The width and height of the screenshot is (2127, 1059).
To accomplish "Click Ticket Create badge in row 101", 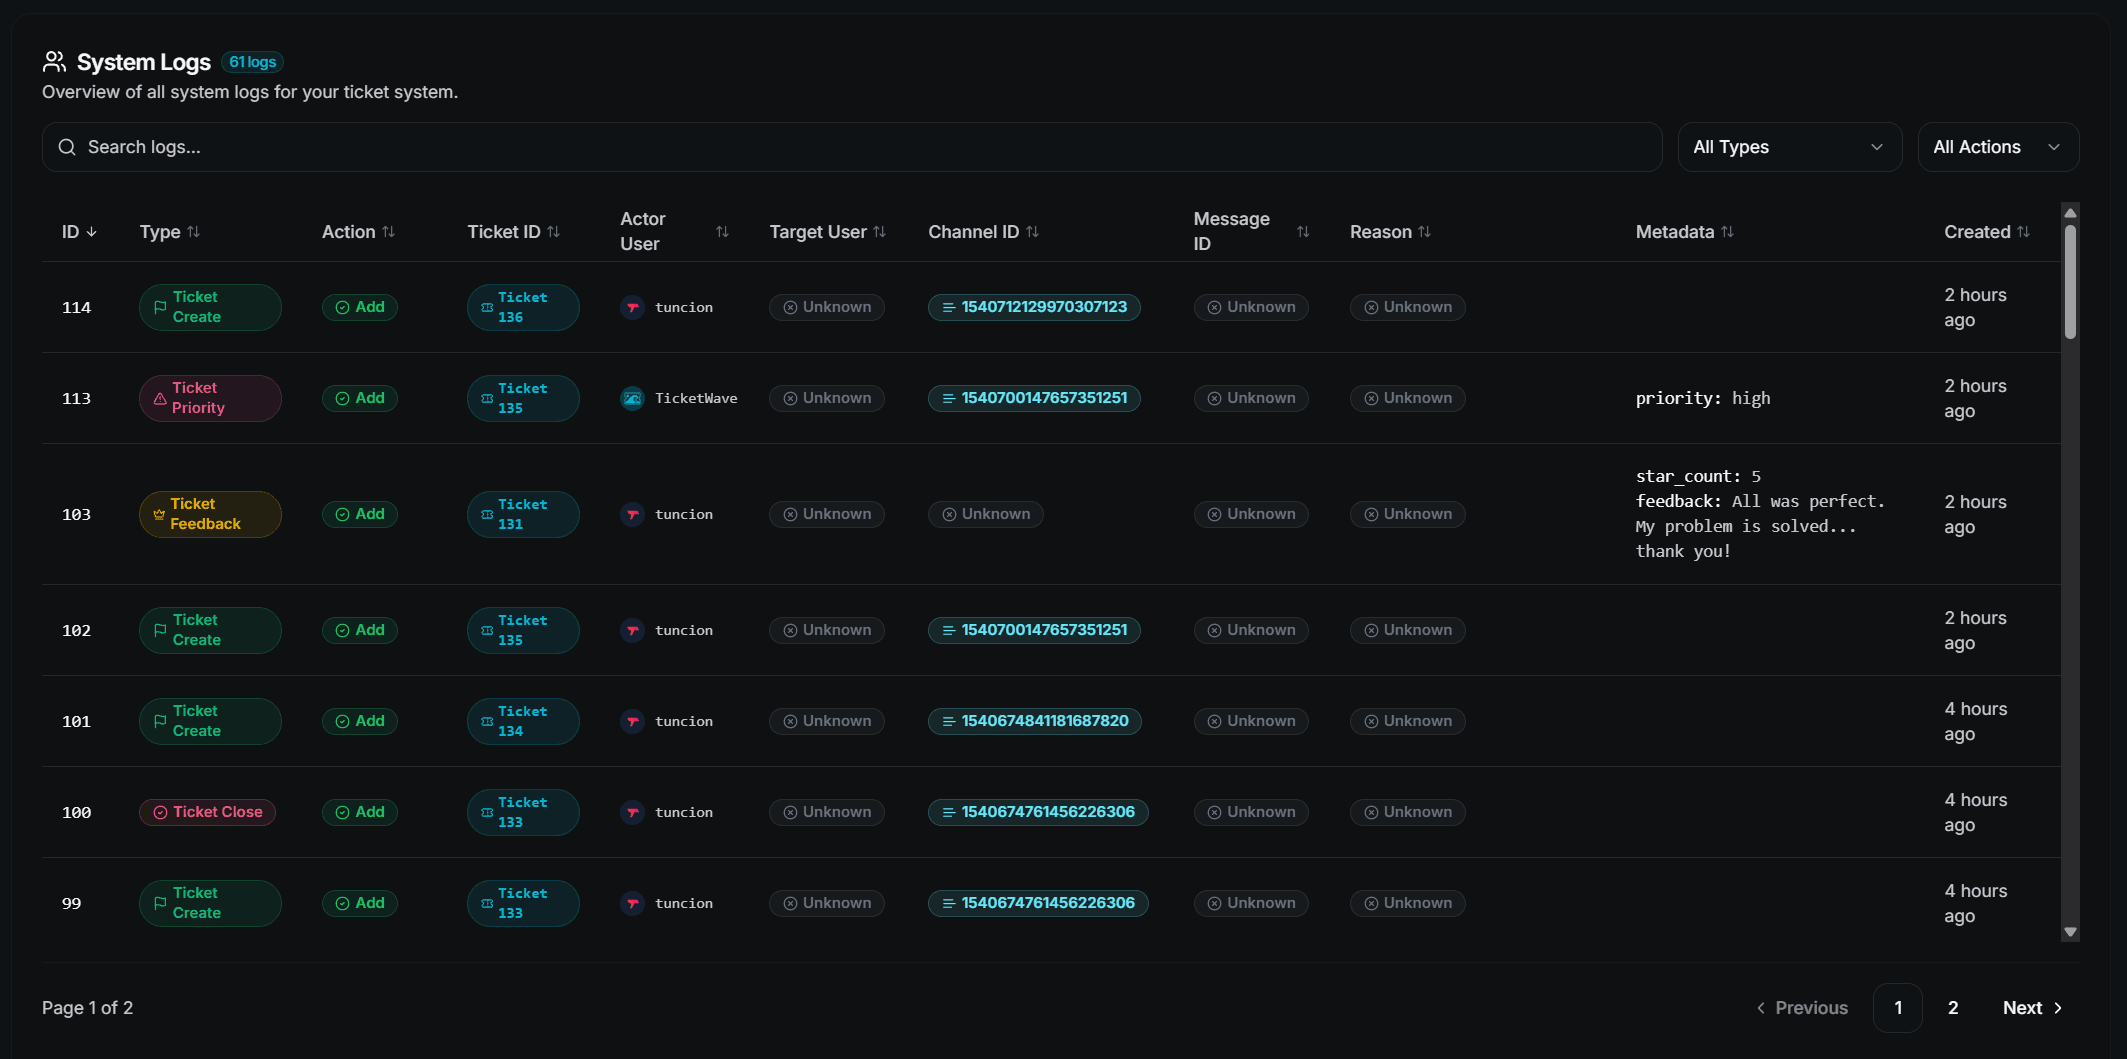I will click(x=210, y=721).
